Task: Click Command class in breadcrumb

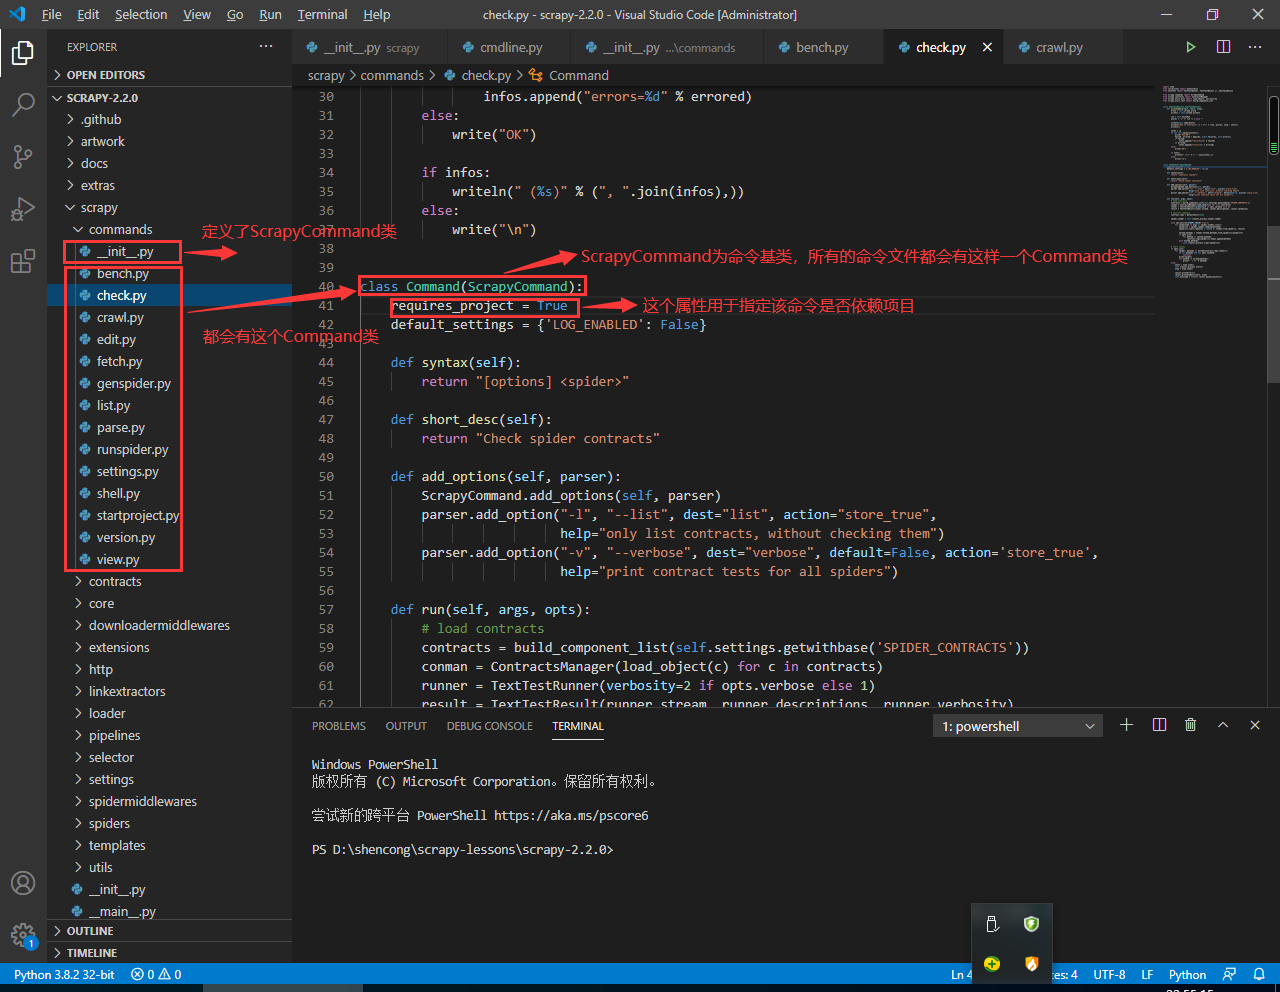Action: [569, 75]
